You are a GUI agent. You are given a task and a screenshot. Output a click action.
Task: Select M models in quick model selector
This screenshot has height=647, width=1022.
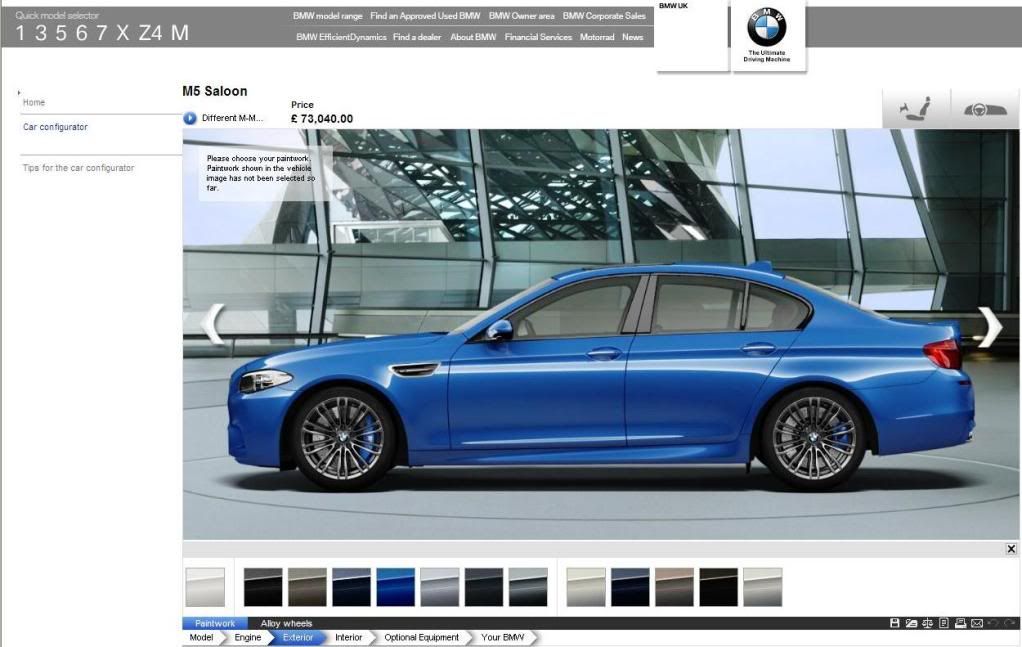pyautogui.click(x=180, y=33)
